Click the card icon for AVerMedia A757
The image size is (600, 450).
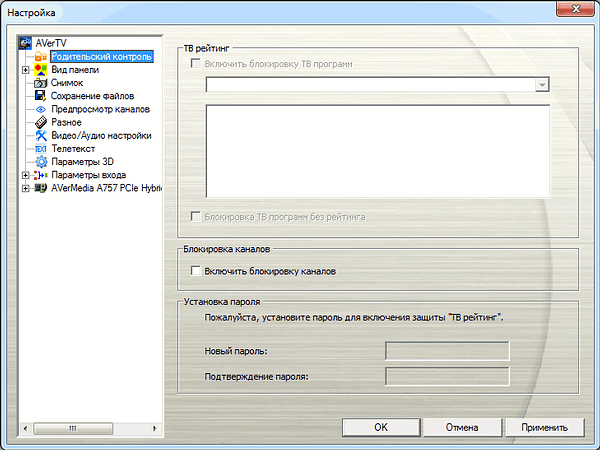point(41,188)
